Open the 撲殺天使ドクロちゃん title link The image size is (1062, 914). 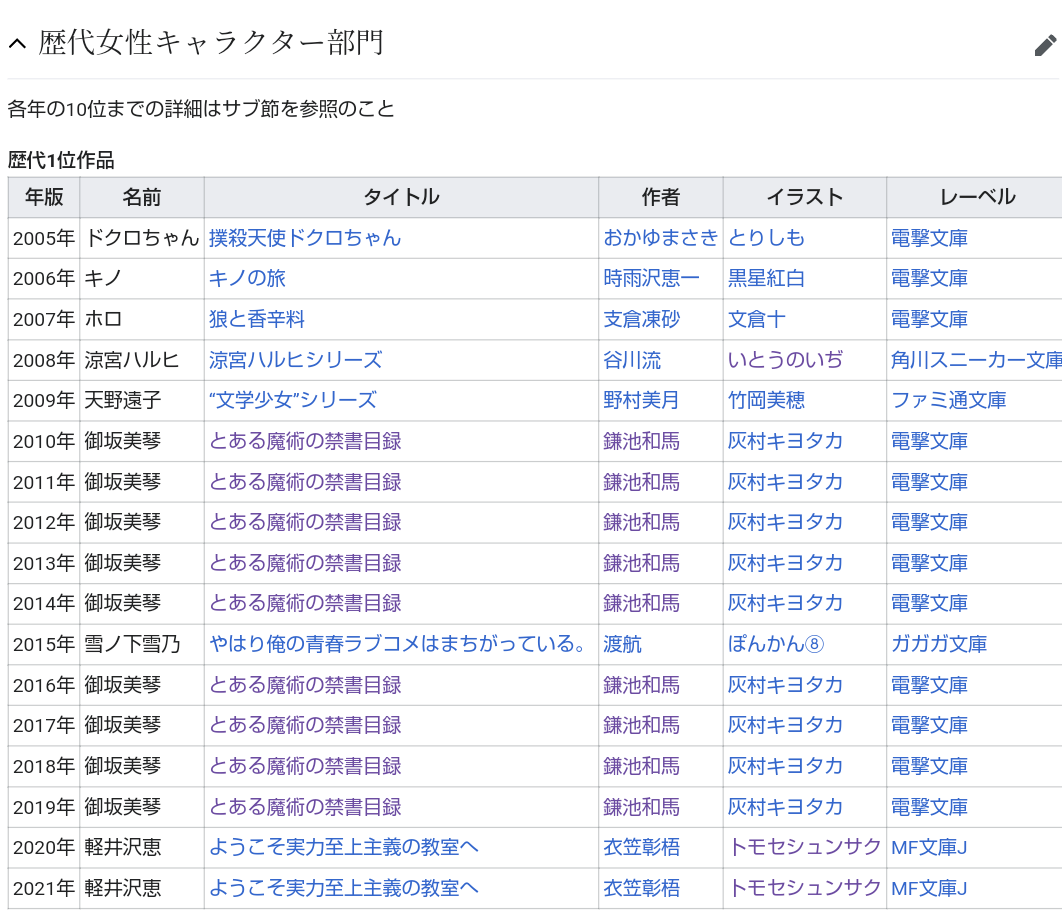304,238
